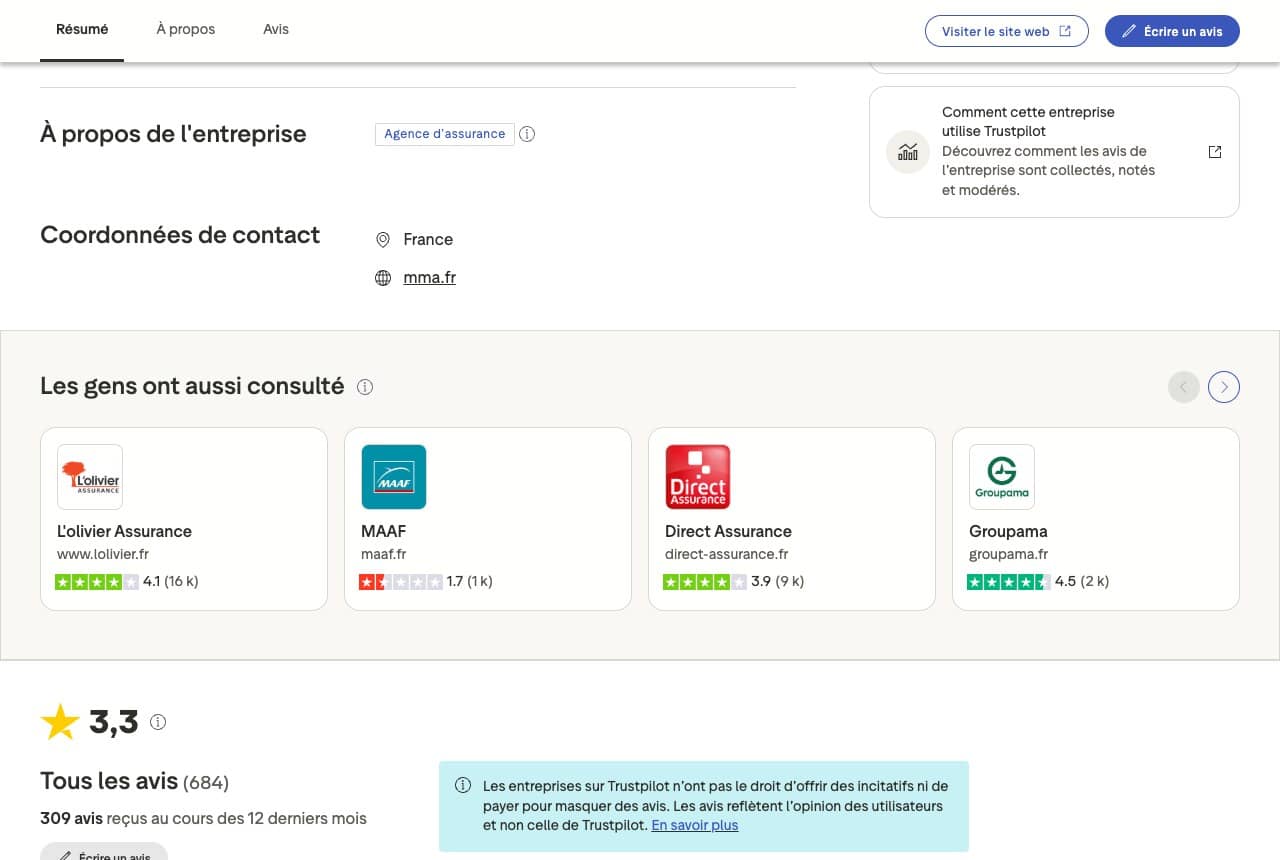Click Direct Assurance star rating

click(x=705, y=581)
